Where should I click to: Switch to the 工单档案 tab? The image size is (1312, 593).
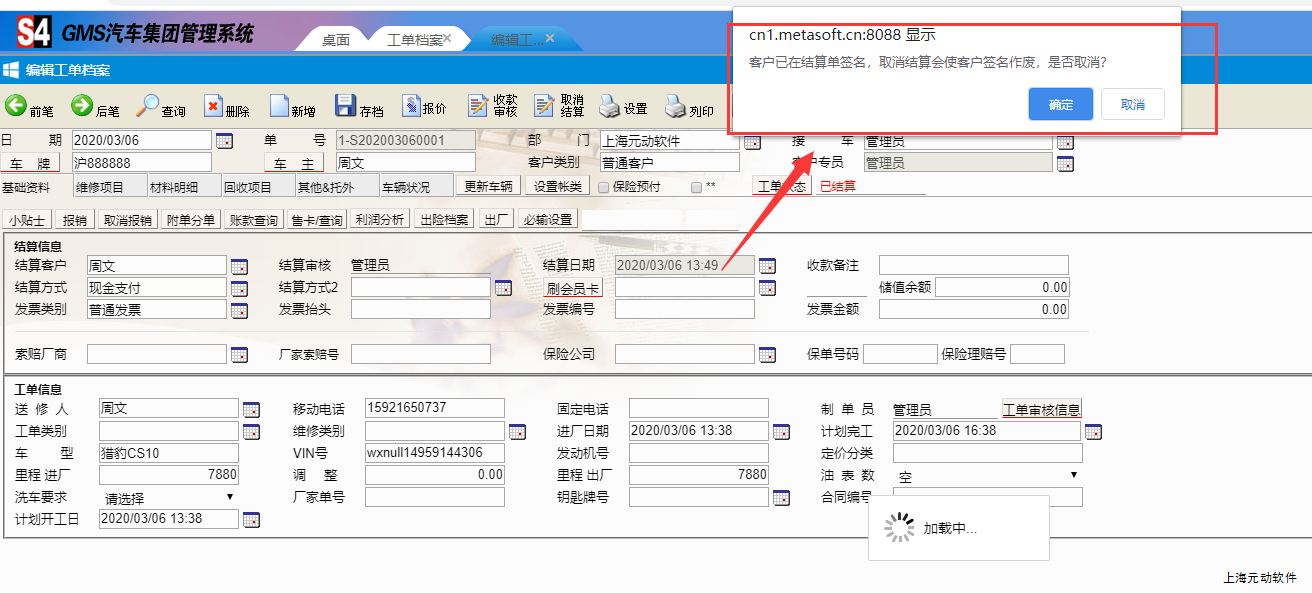[414, 40]
